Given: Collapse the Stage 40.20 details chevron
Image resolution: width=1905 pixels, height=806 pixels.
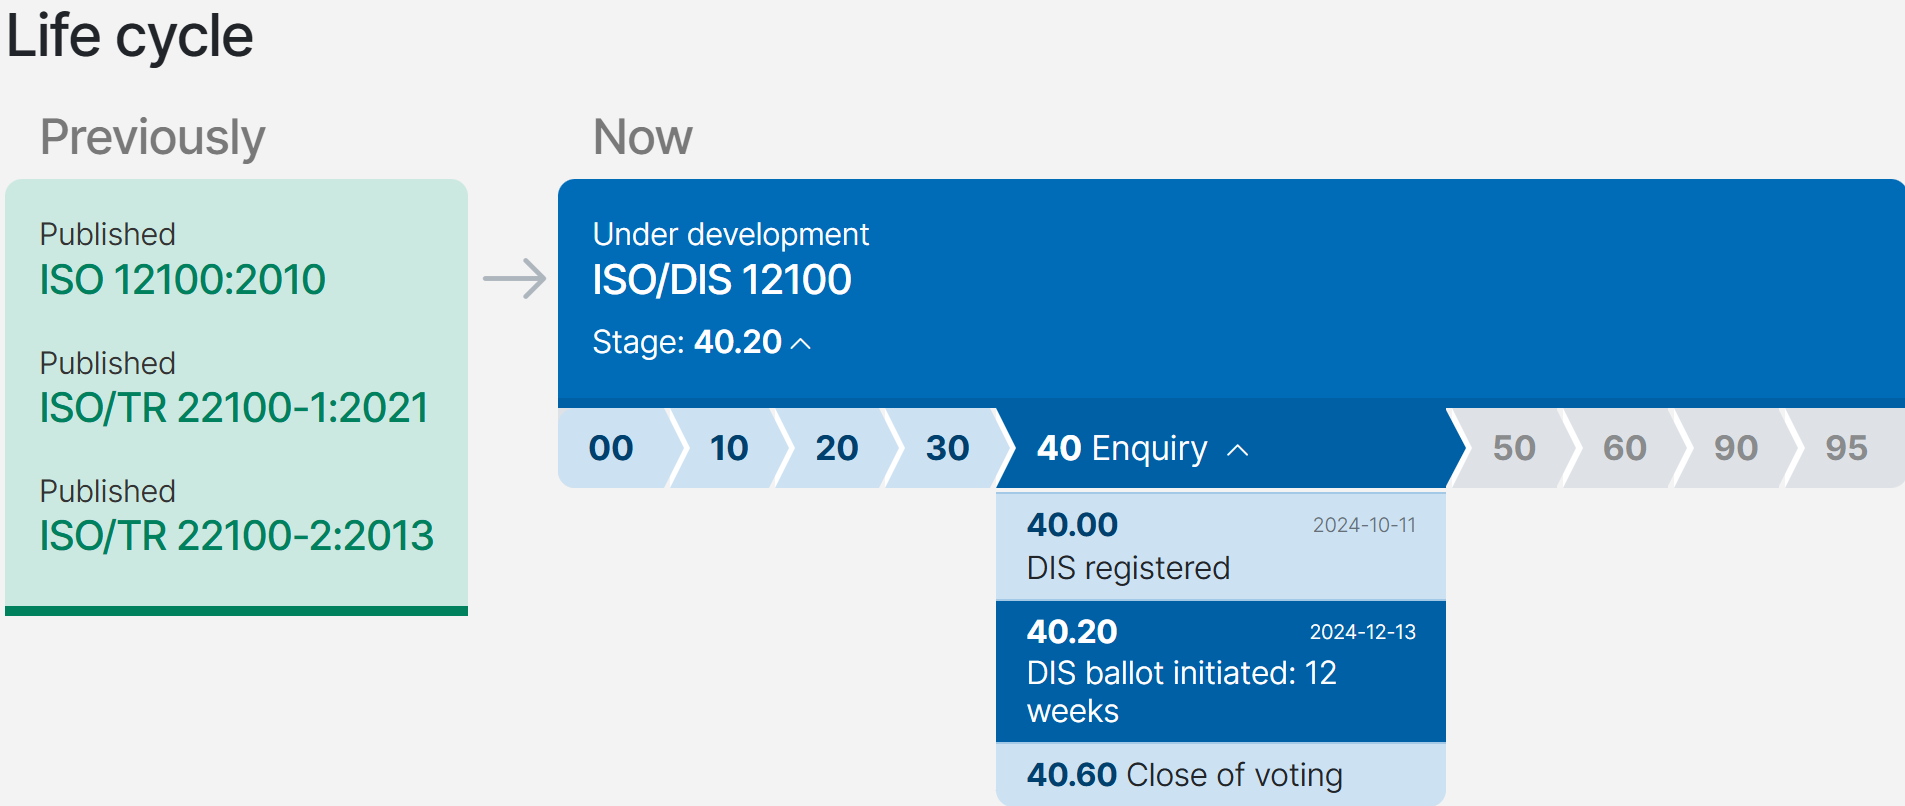Looking at the screenshot, I should (802, 342).
